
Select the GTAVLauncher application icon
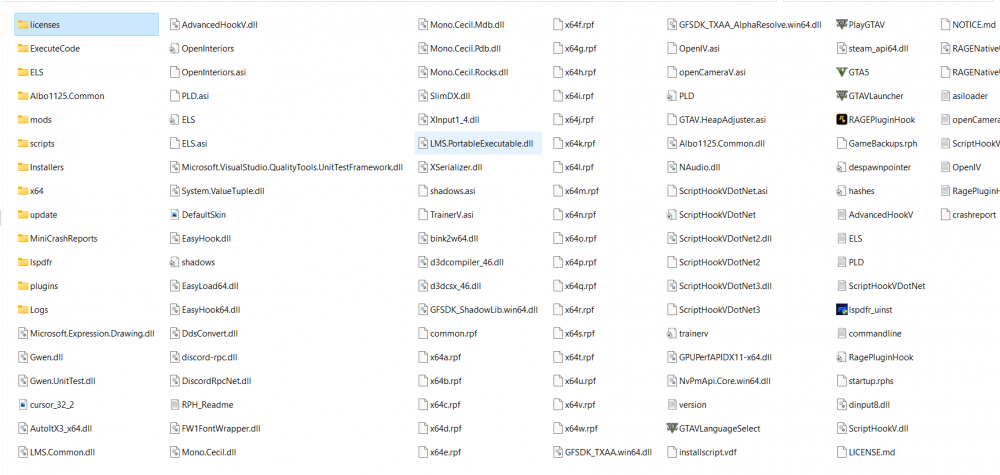(841, 96)
